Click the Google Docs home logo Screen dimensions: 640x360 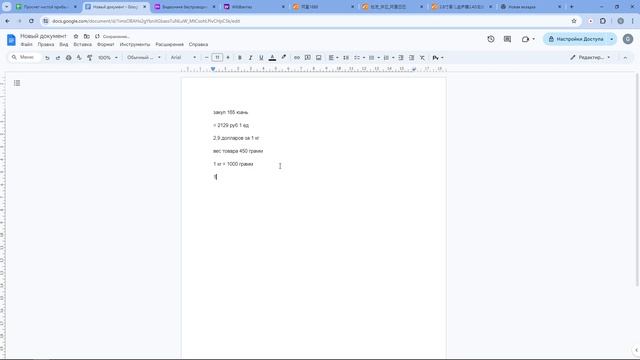(x=11, y=40)
